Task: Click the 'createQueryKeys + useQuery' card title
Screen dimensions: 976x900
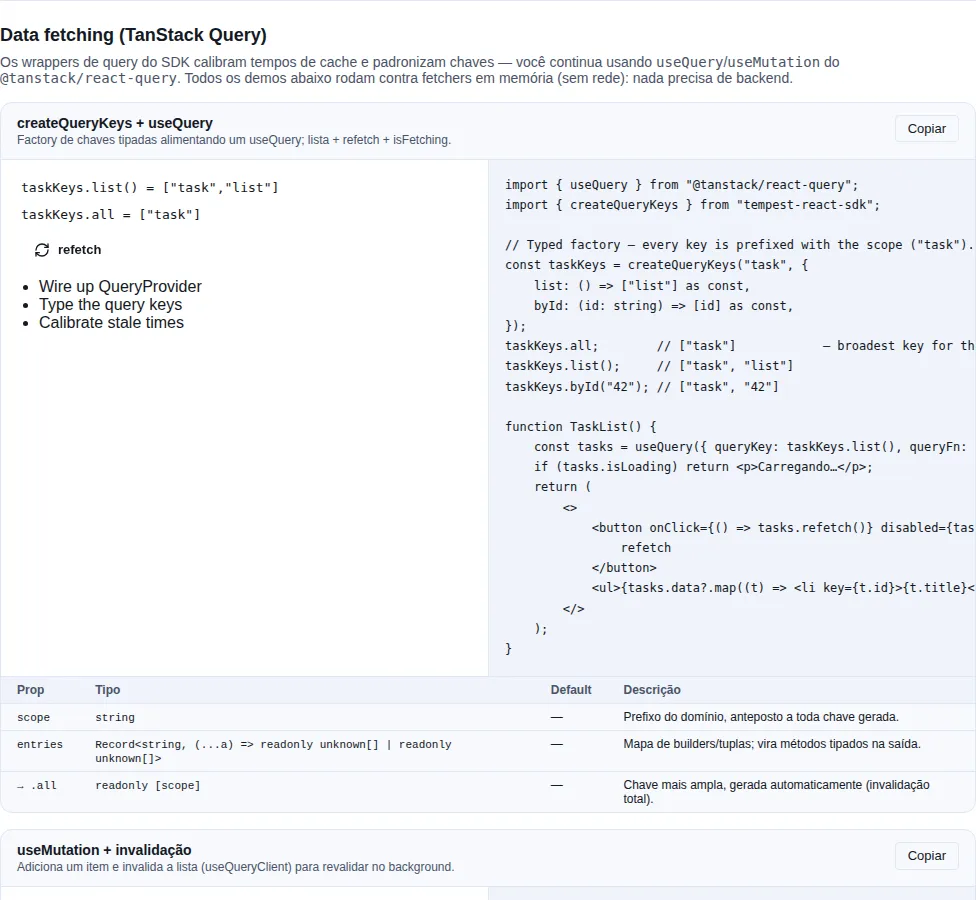Action: click(115, 123)
